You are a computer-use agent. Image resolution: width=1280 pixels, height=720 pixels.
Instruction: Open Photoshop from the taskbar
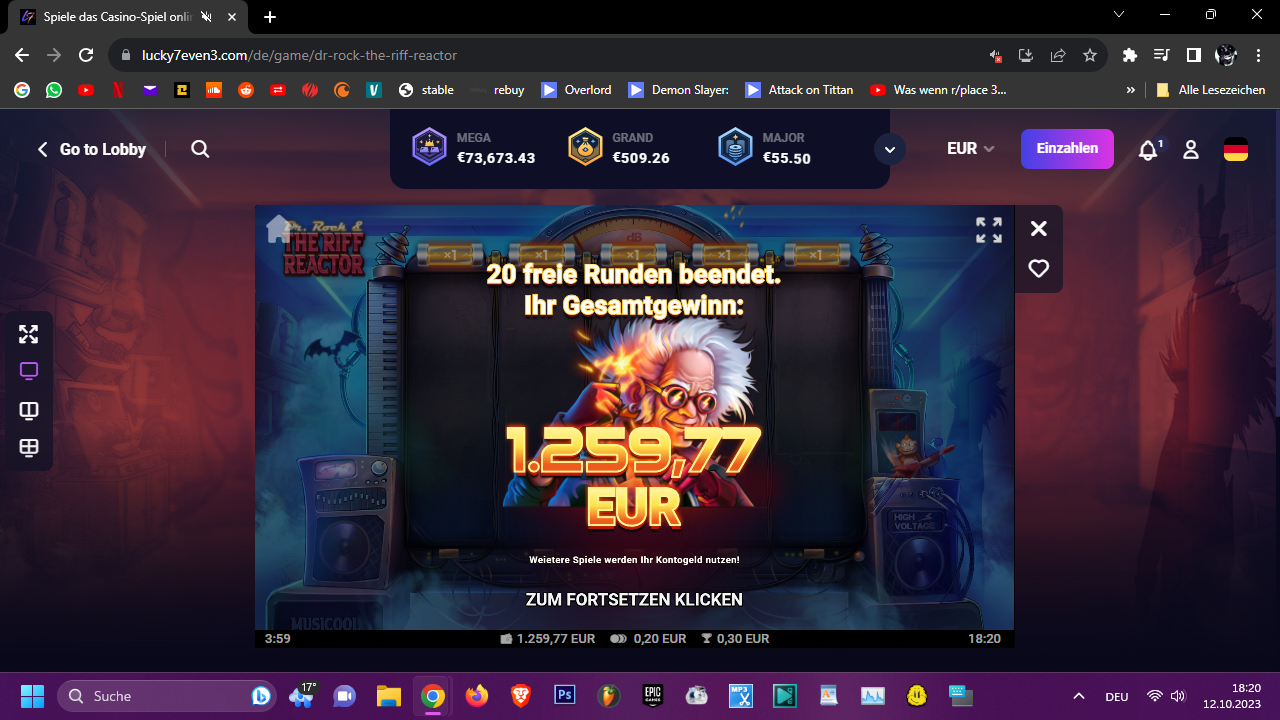point(565,696)
